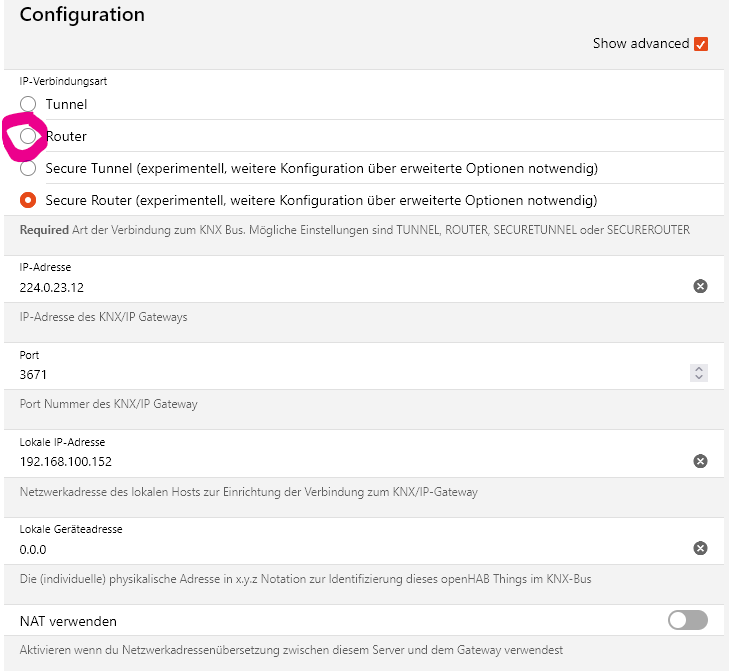Enable the NAT verwenden switch

point(687,621)
